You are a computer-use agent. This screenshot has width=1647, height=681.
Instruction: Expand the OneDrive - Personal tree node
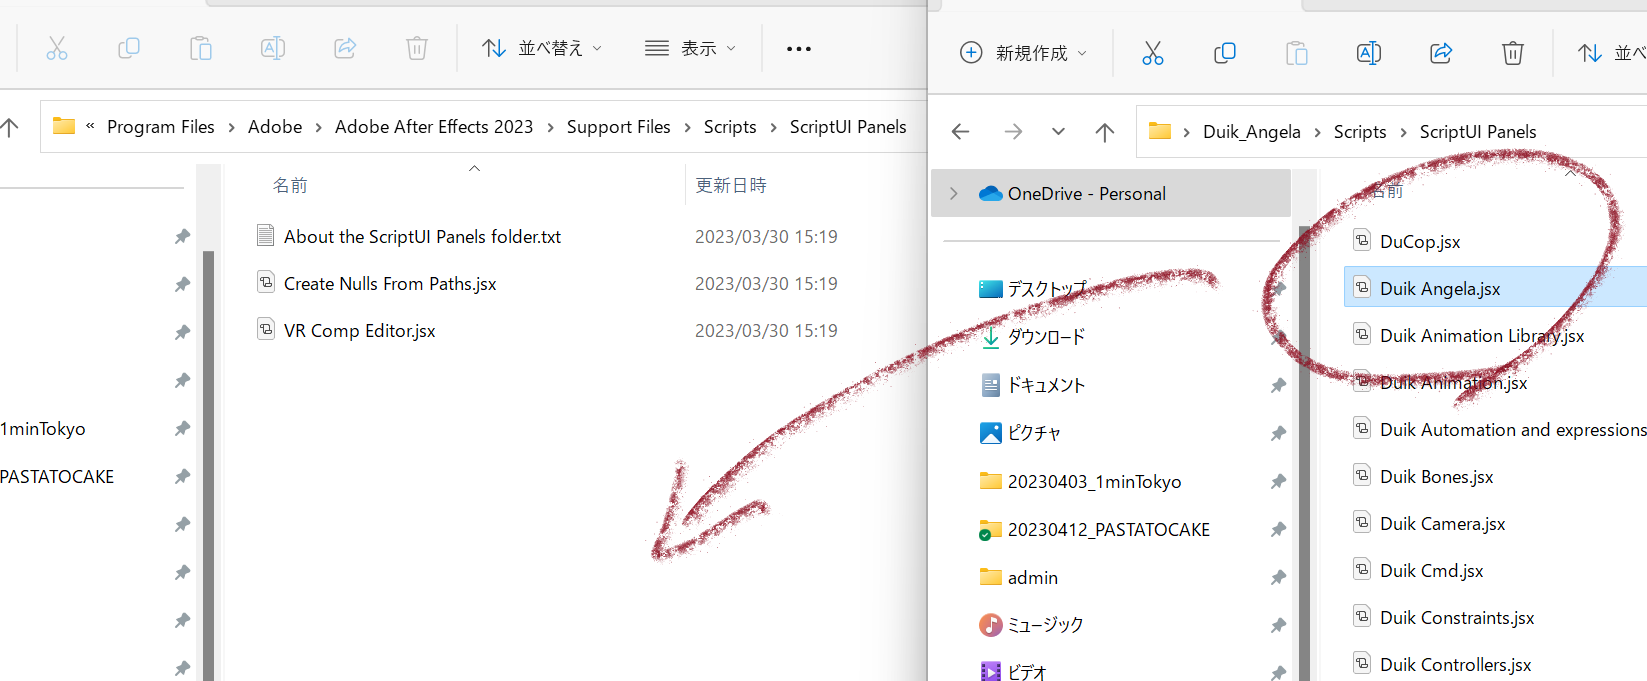pos(954,194)
